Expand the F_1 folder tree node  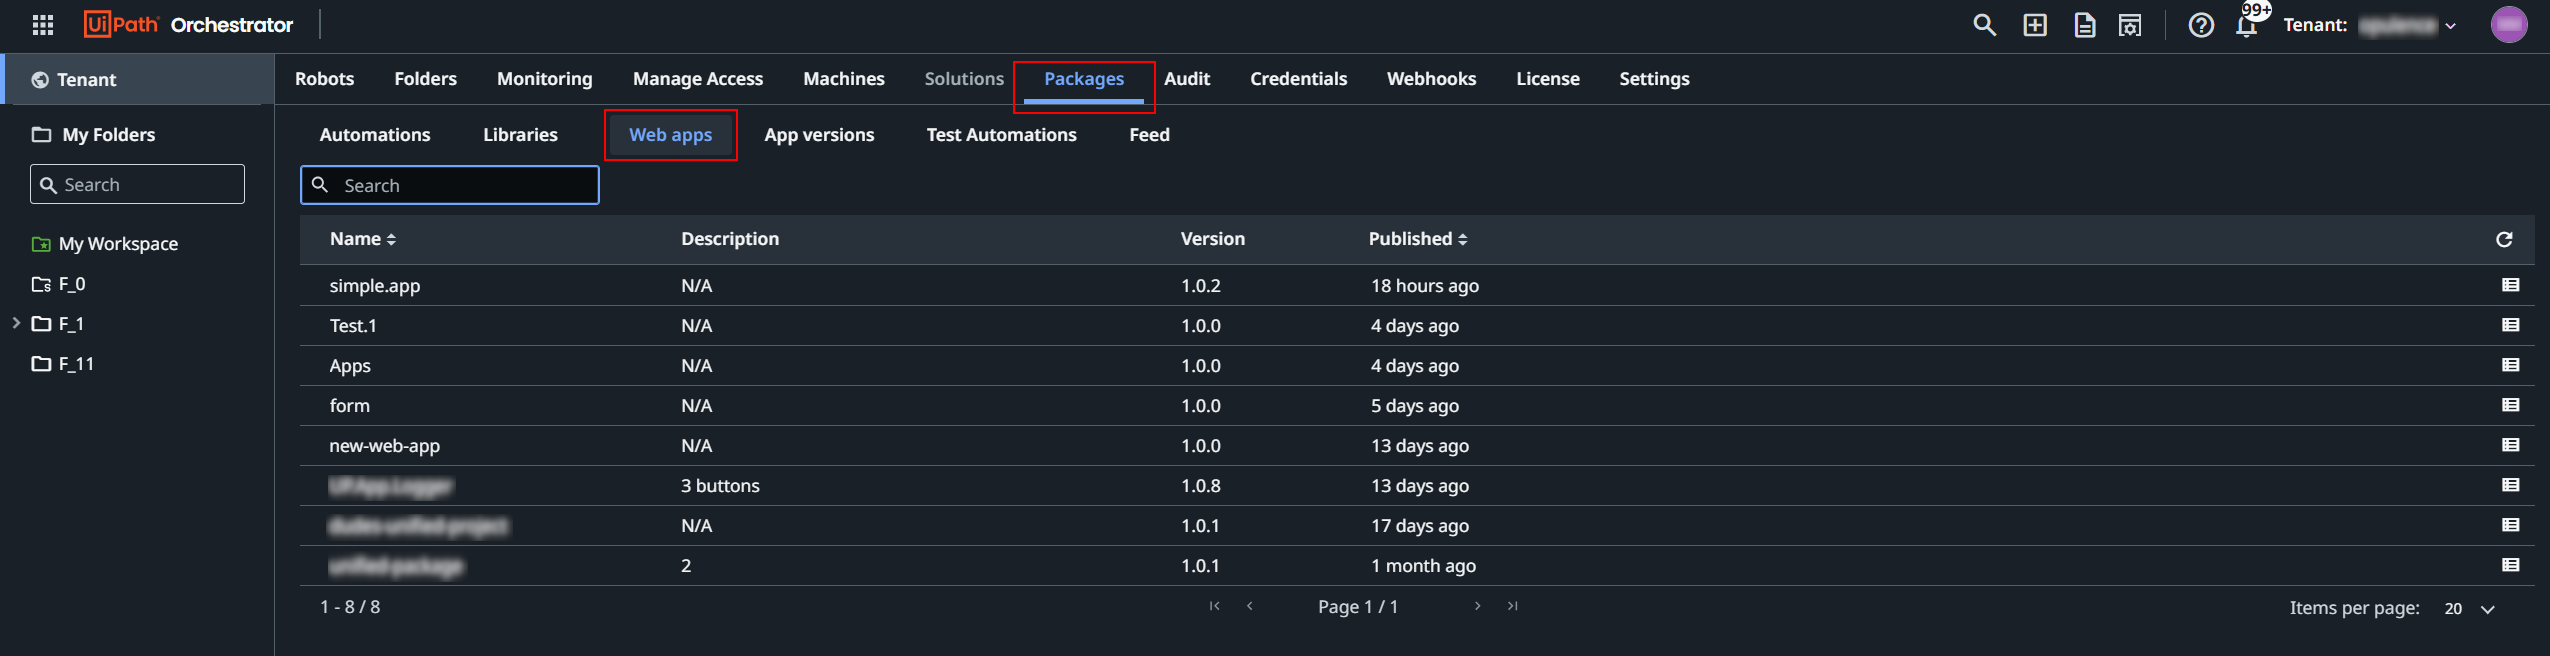[x=16, y=323]
